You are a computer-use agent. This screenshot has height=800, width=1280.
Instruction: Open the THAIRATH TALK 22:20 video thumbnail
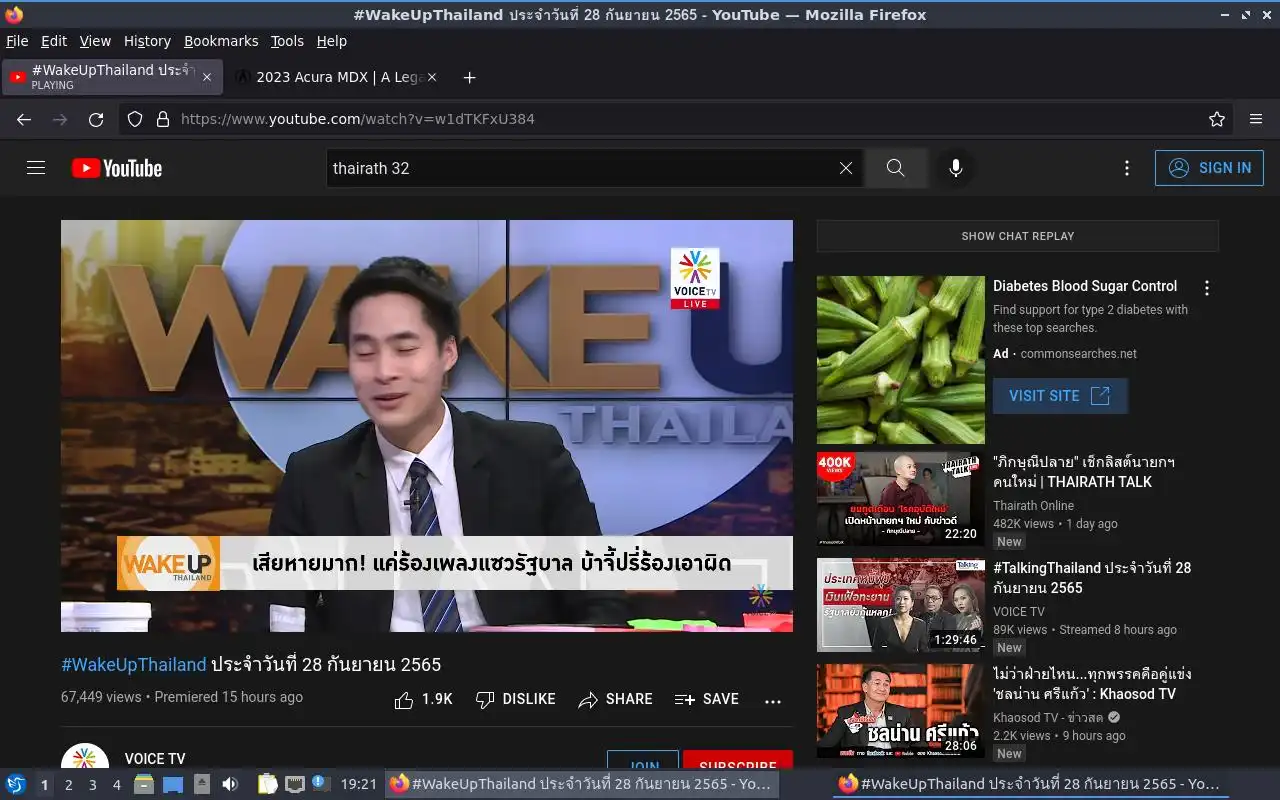(x=901, y=499)
